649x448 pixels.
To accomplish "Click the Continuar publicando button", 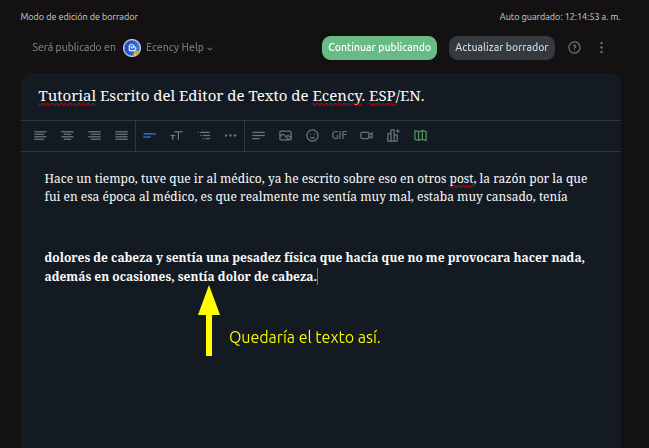I will pyautogui.click(x=380, y=48).
